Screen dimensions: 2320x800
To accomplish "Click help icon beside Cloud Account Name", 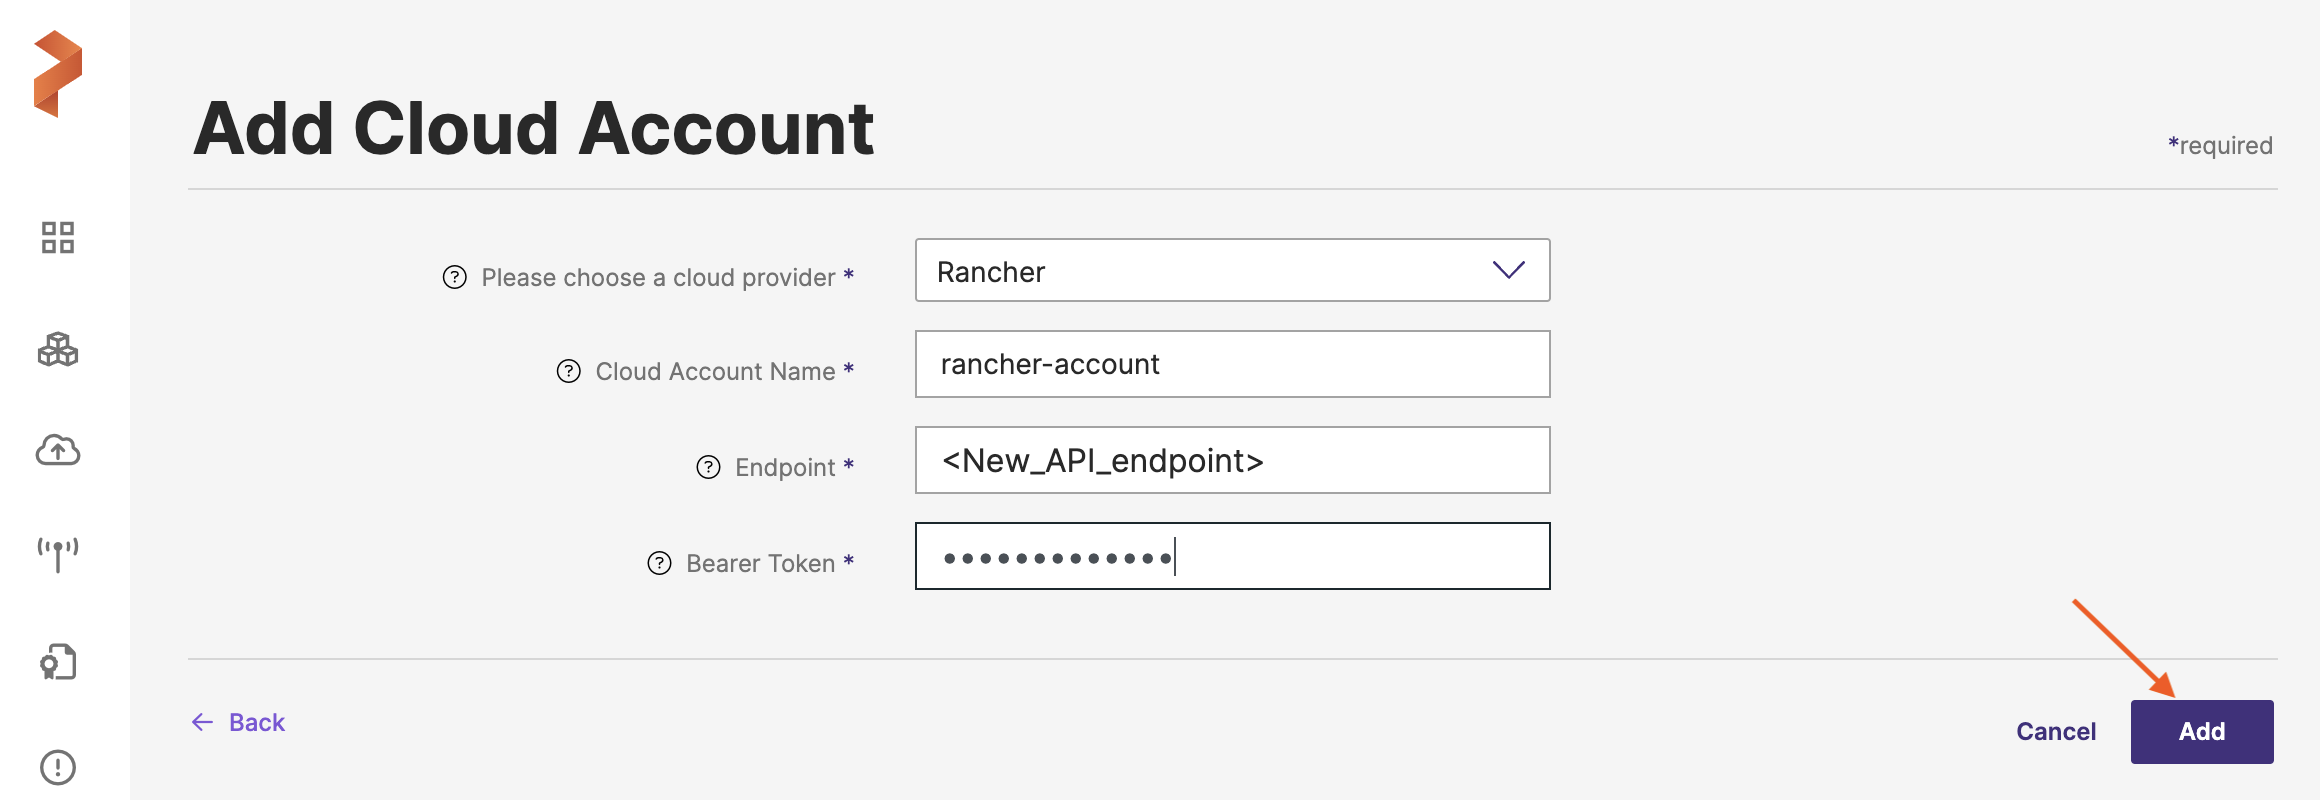I will pos(569,371).
